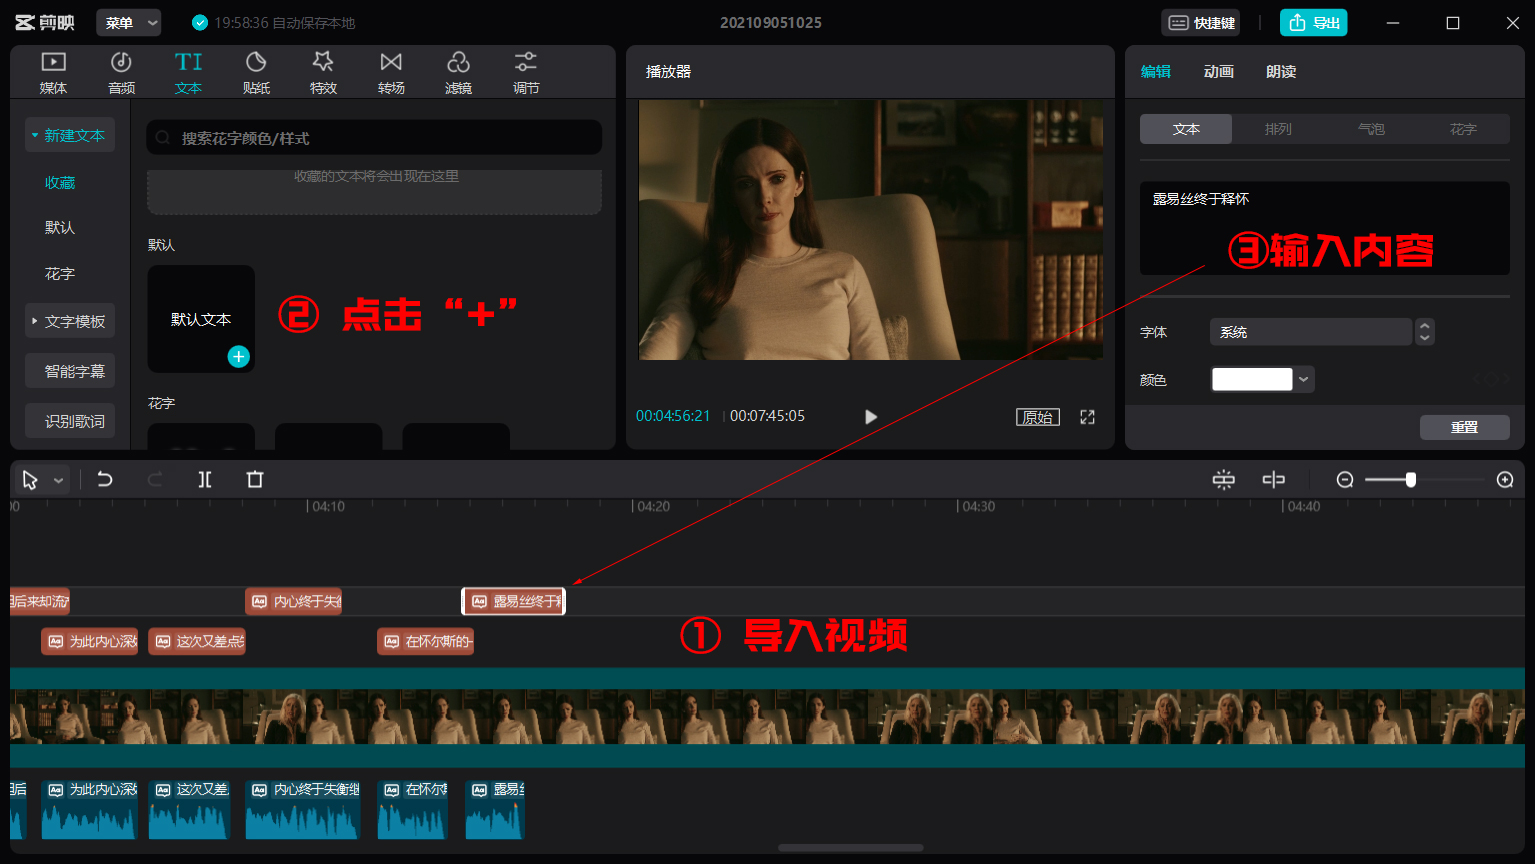Undo the last edit with the undo arrow

[x=104, y=479]
